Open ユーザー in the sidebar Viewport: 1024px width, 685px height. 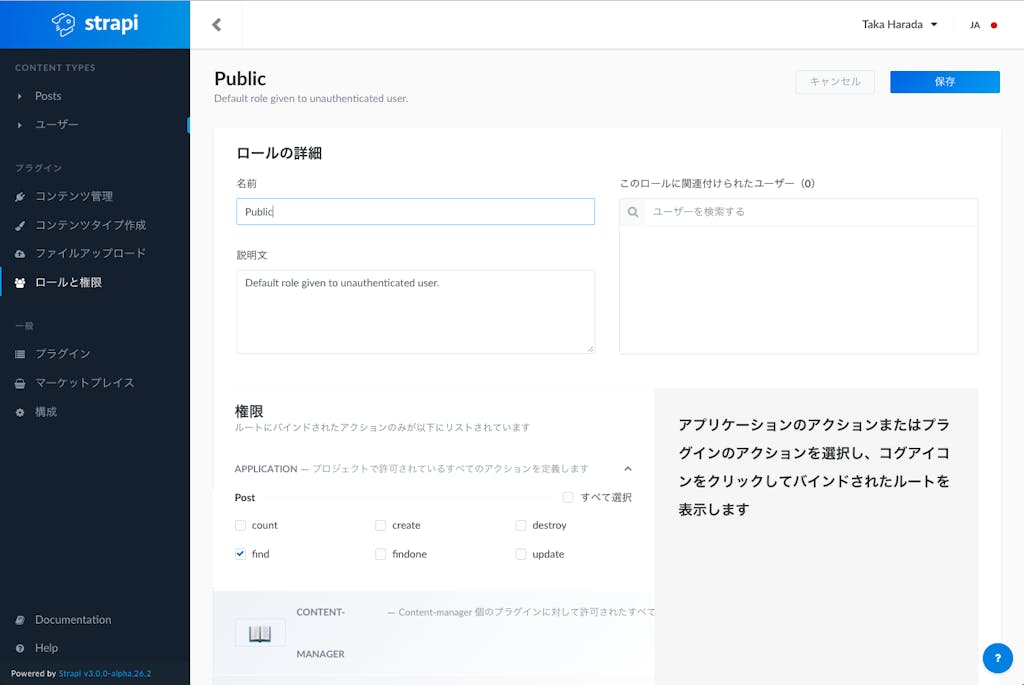pos(57,124)
